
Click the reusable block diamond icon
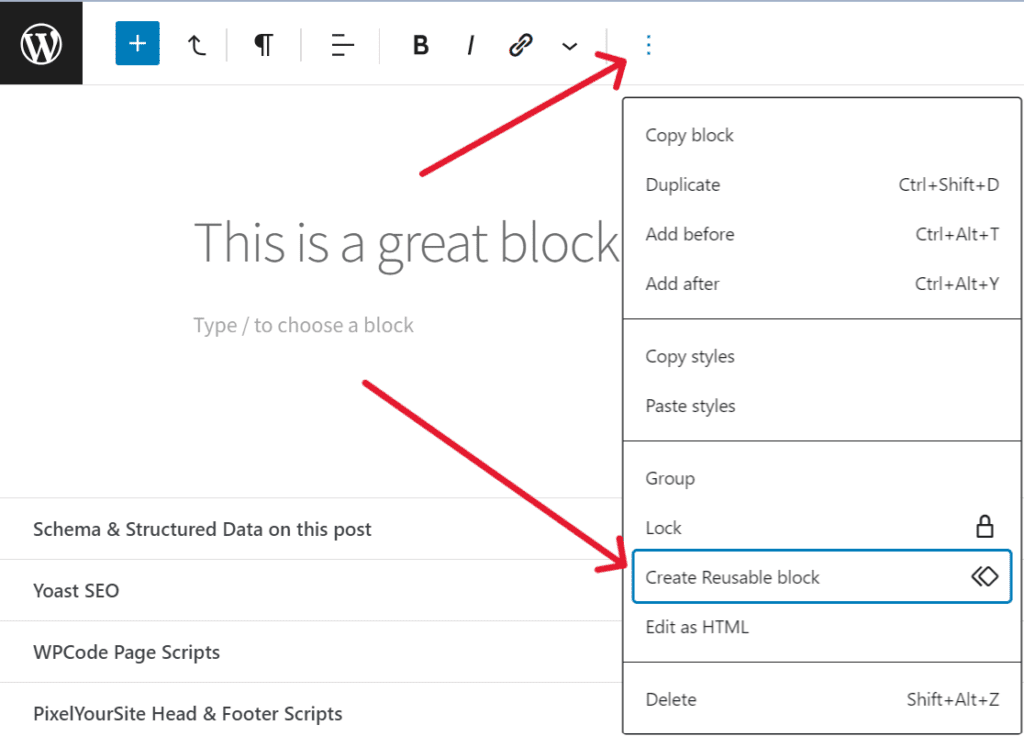point(985,577)
